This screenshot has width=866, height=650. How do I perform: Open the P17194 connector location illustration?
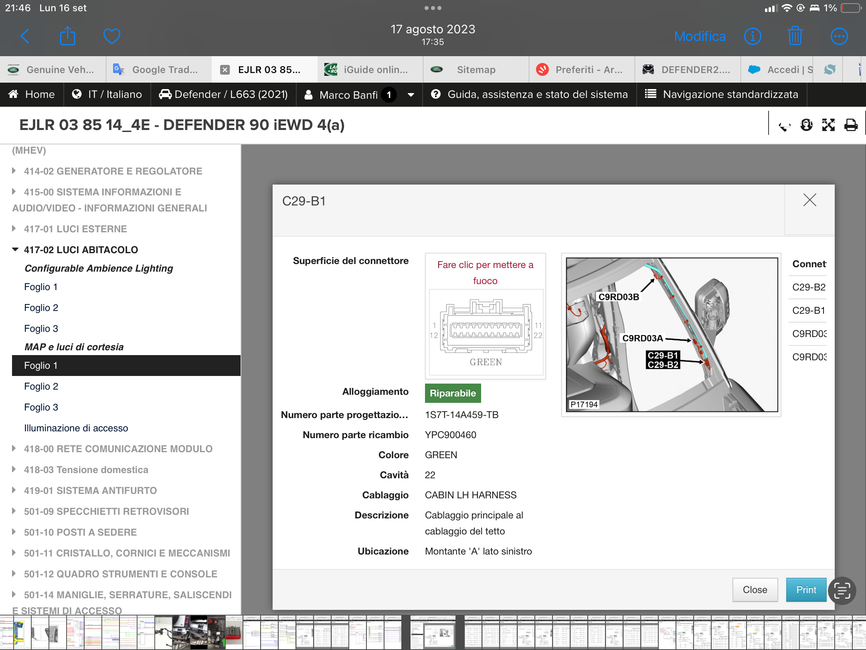tap(672, 335)
